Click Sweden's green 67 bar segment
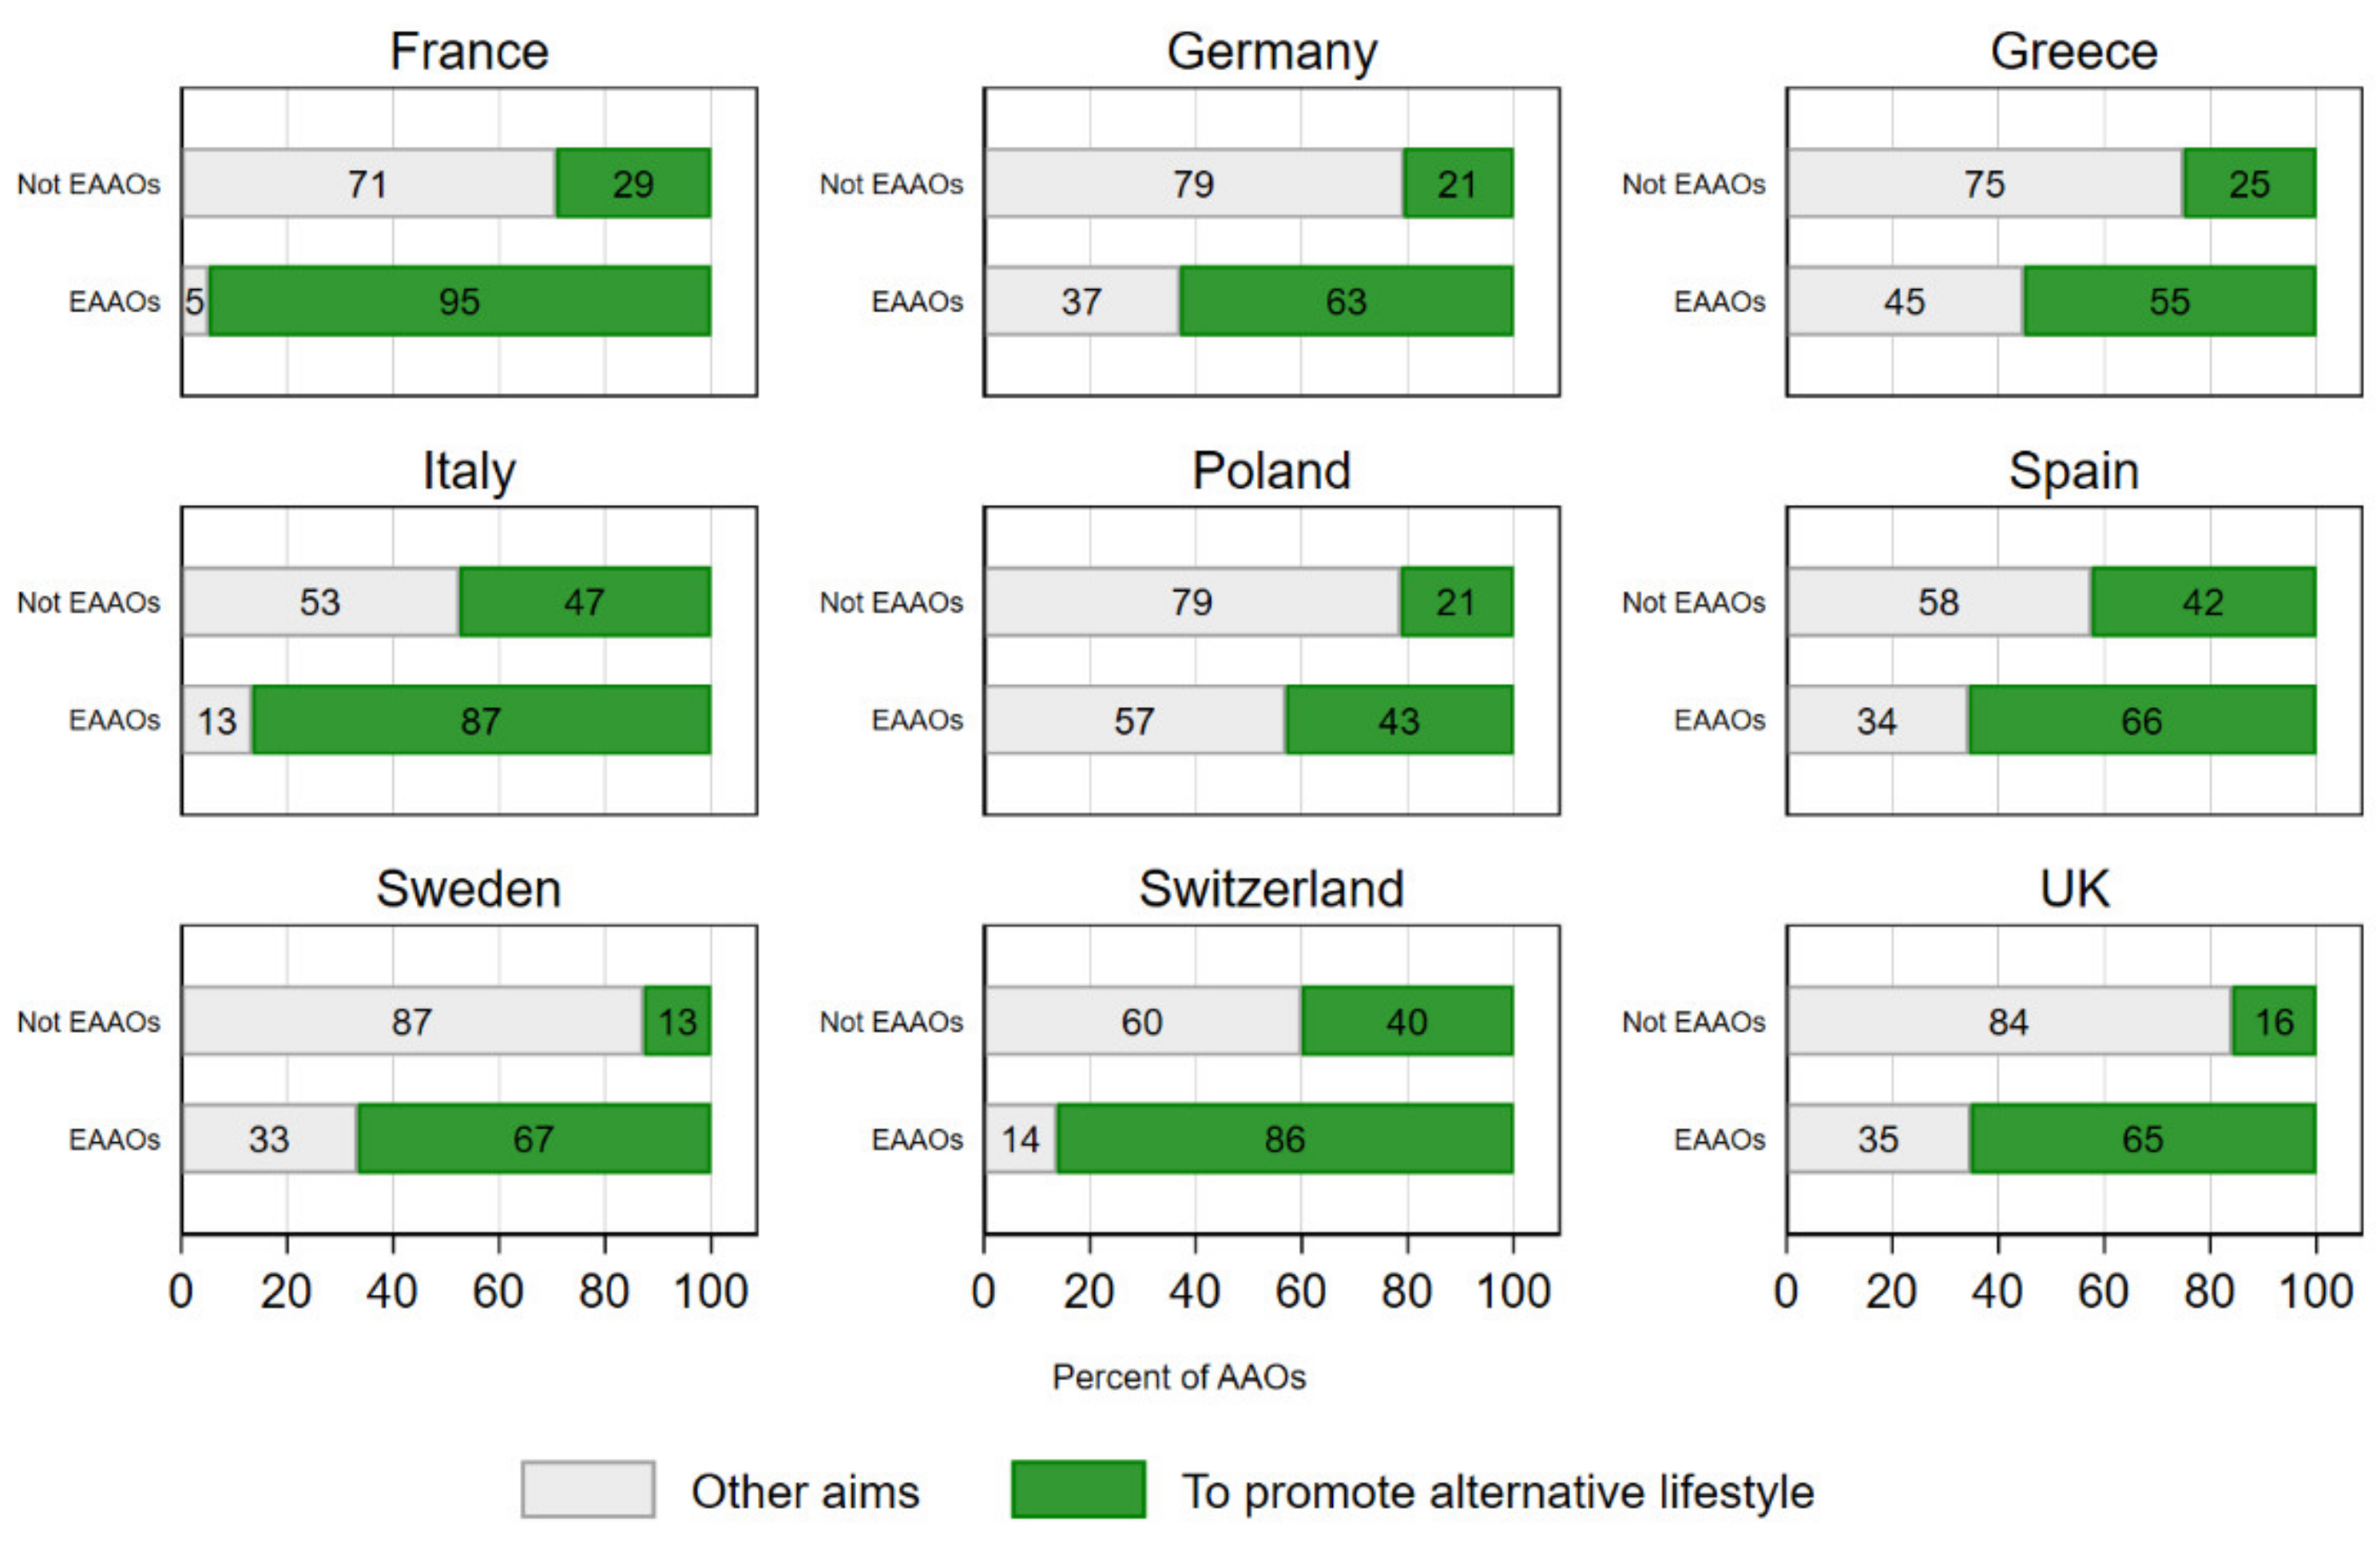2380x1556 pixels. pos(533,1139)
